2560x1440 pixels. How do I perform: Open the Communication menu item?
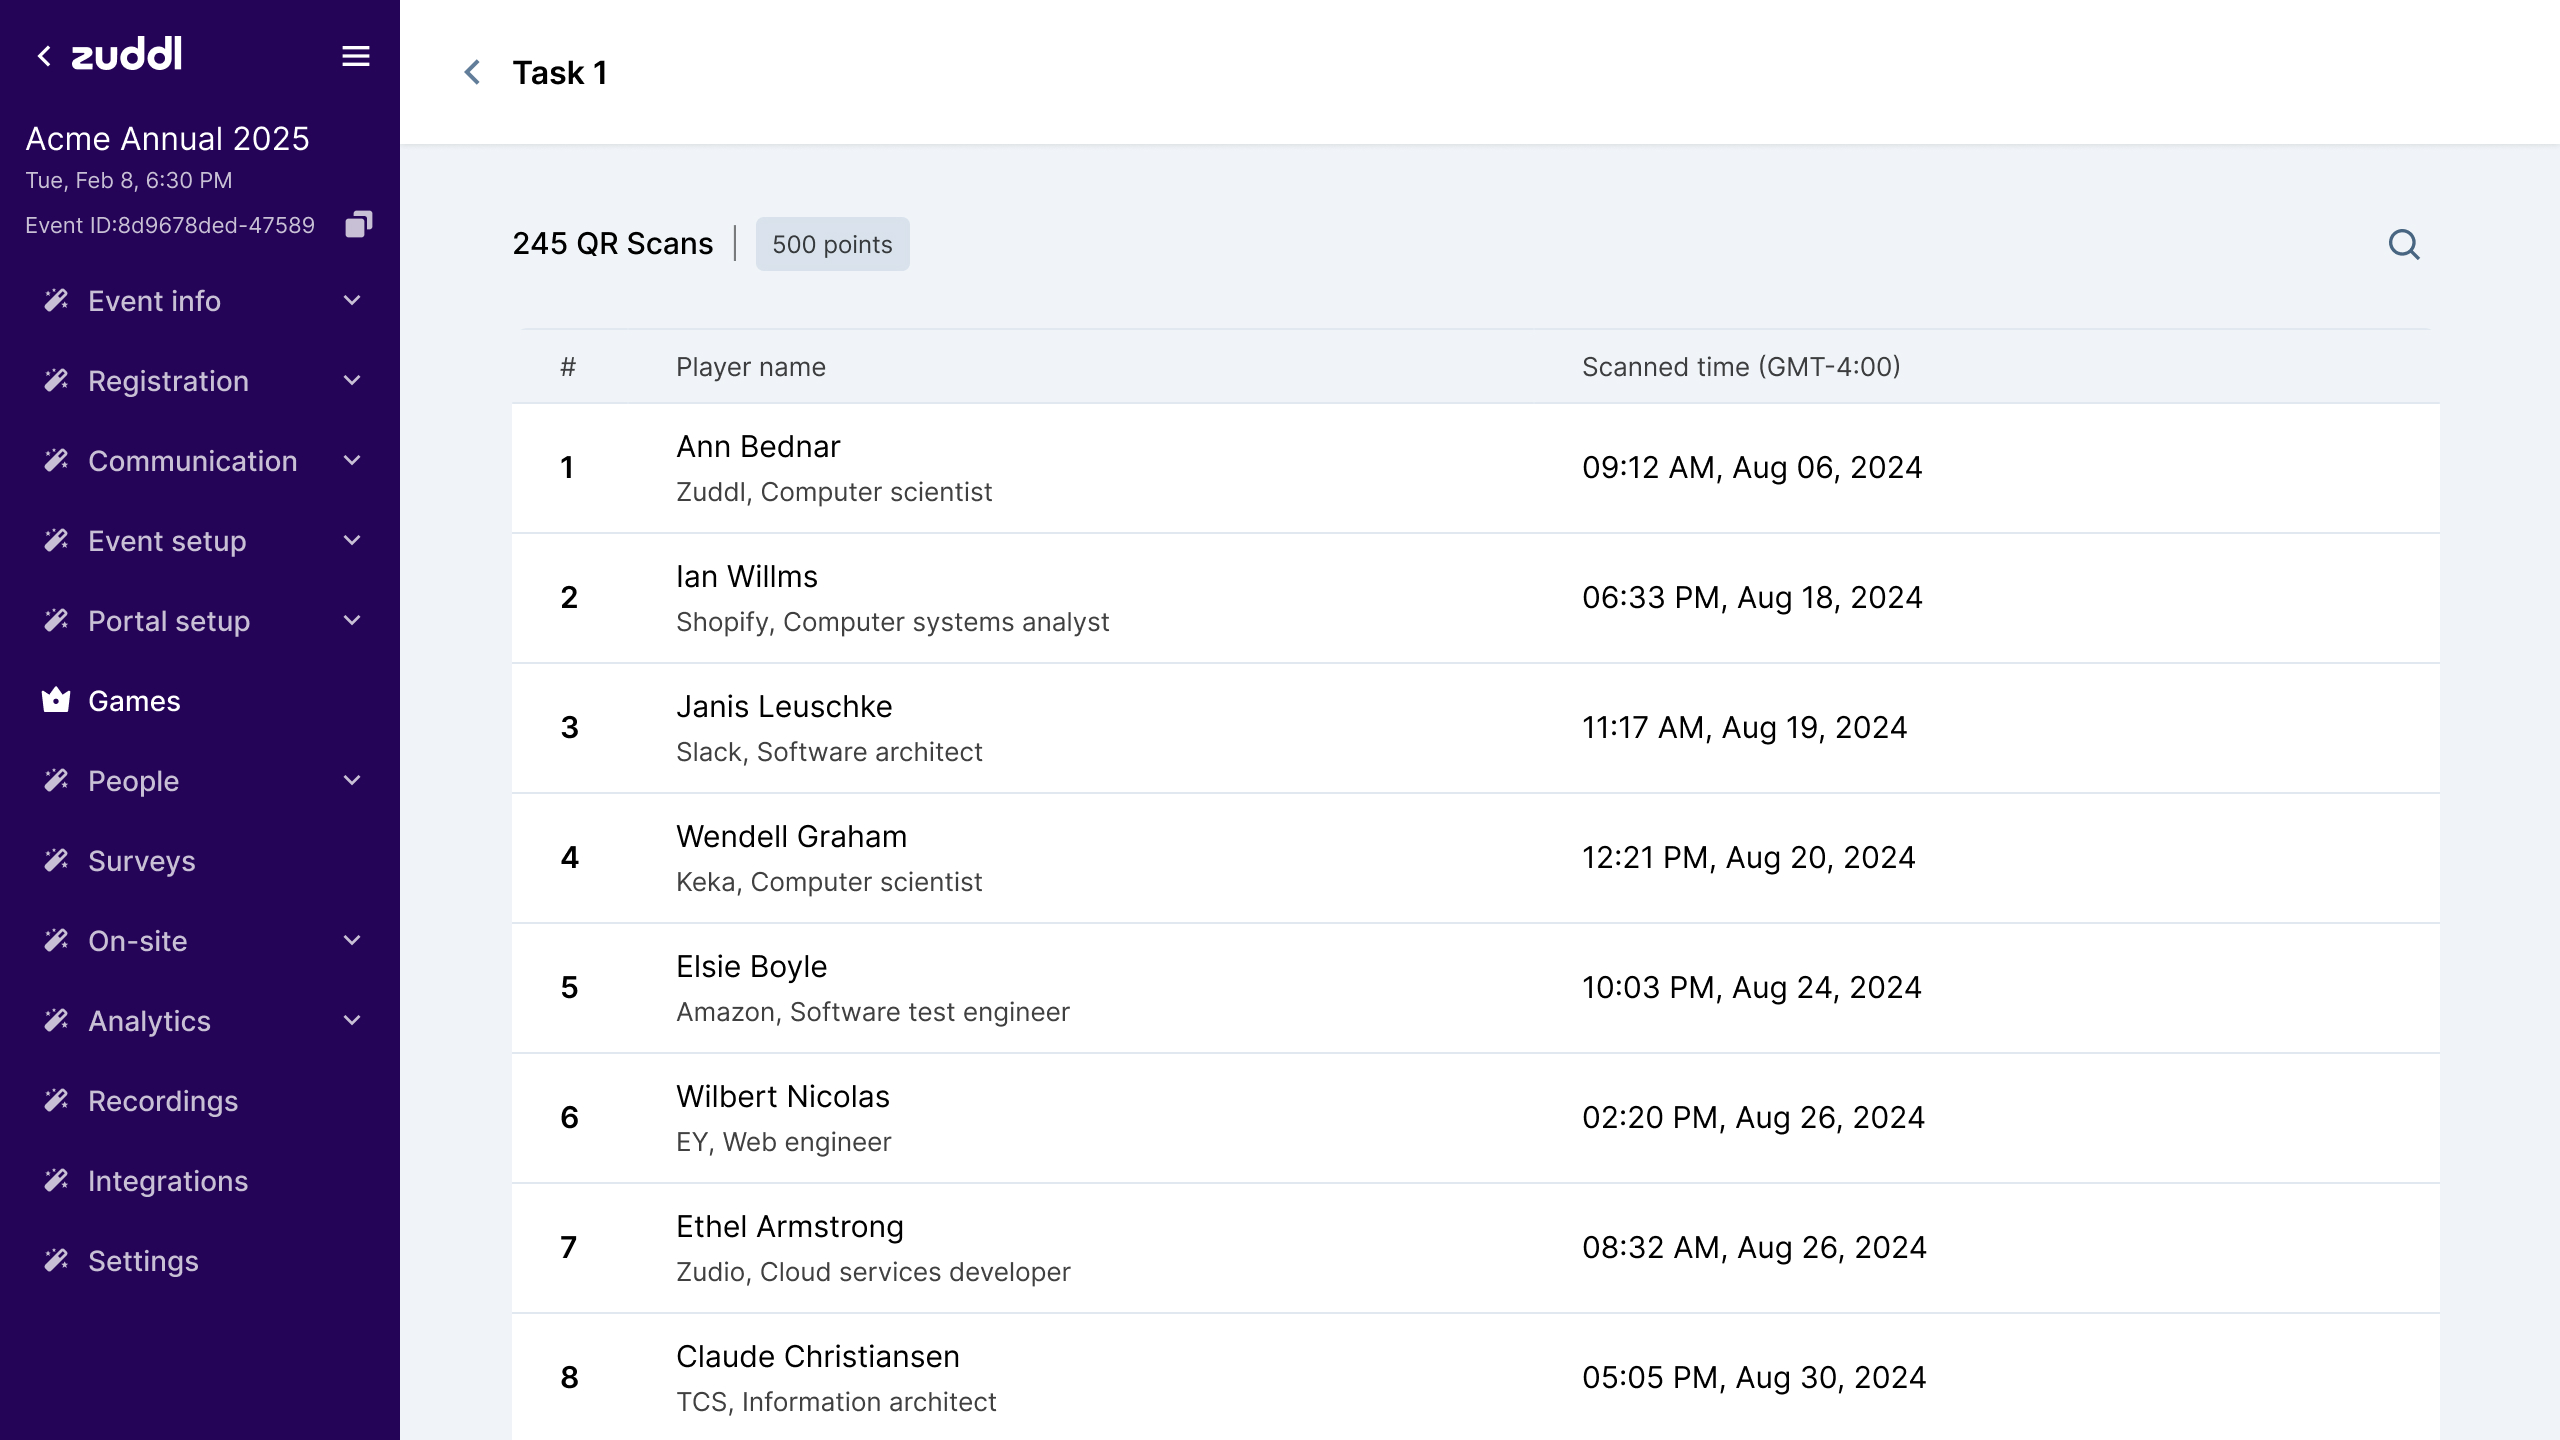coord(192,460)
